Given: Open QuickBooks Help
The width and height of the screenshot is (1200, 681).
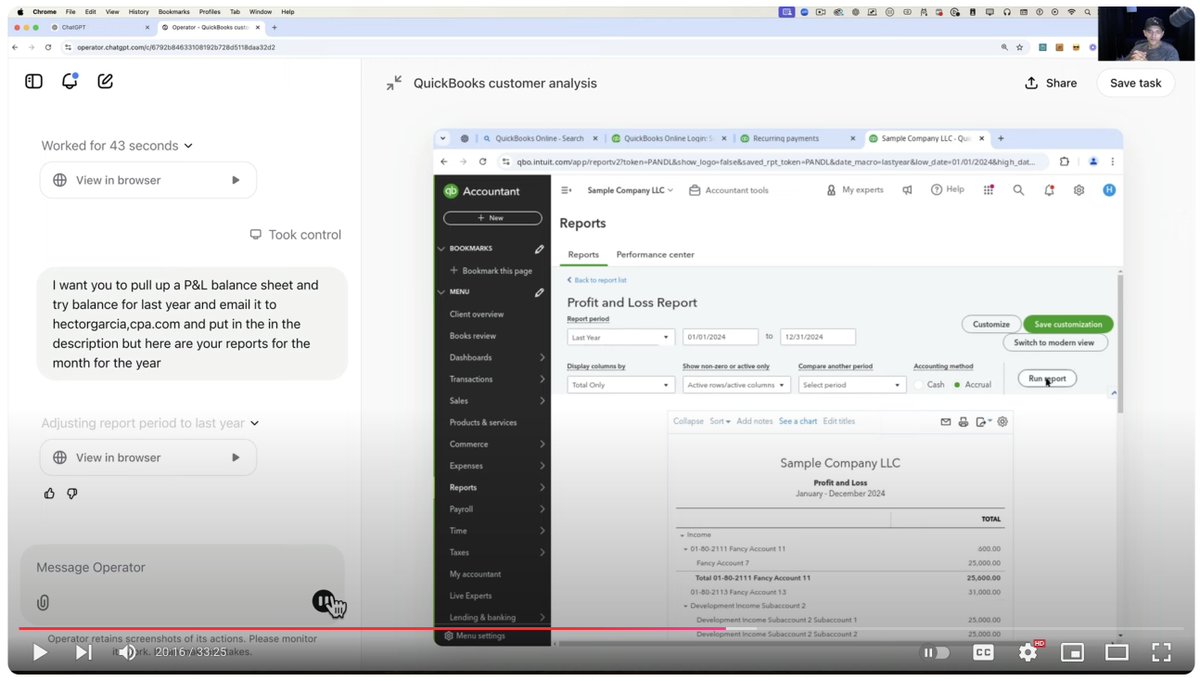Looking at the screenshot, I should pos(947,190).
